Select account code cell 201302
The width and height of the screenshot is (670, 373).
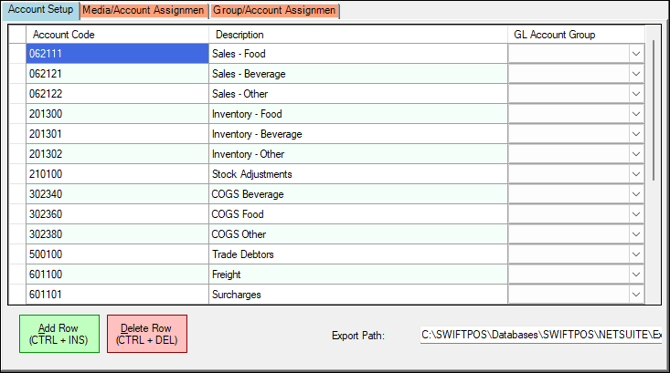tap(118, 154)
